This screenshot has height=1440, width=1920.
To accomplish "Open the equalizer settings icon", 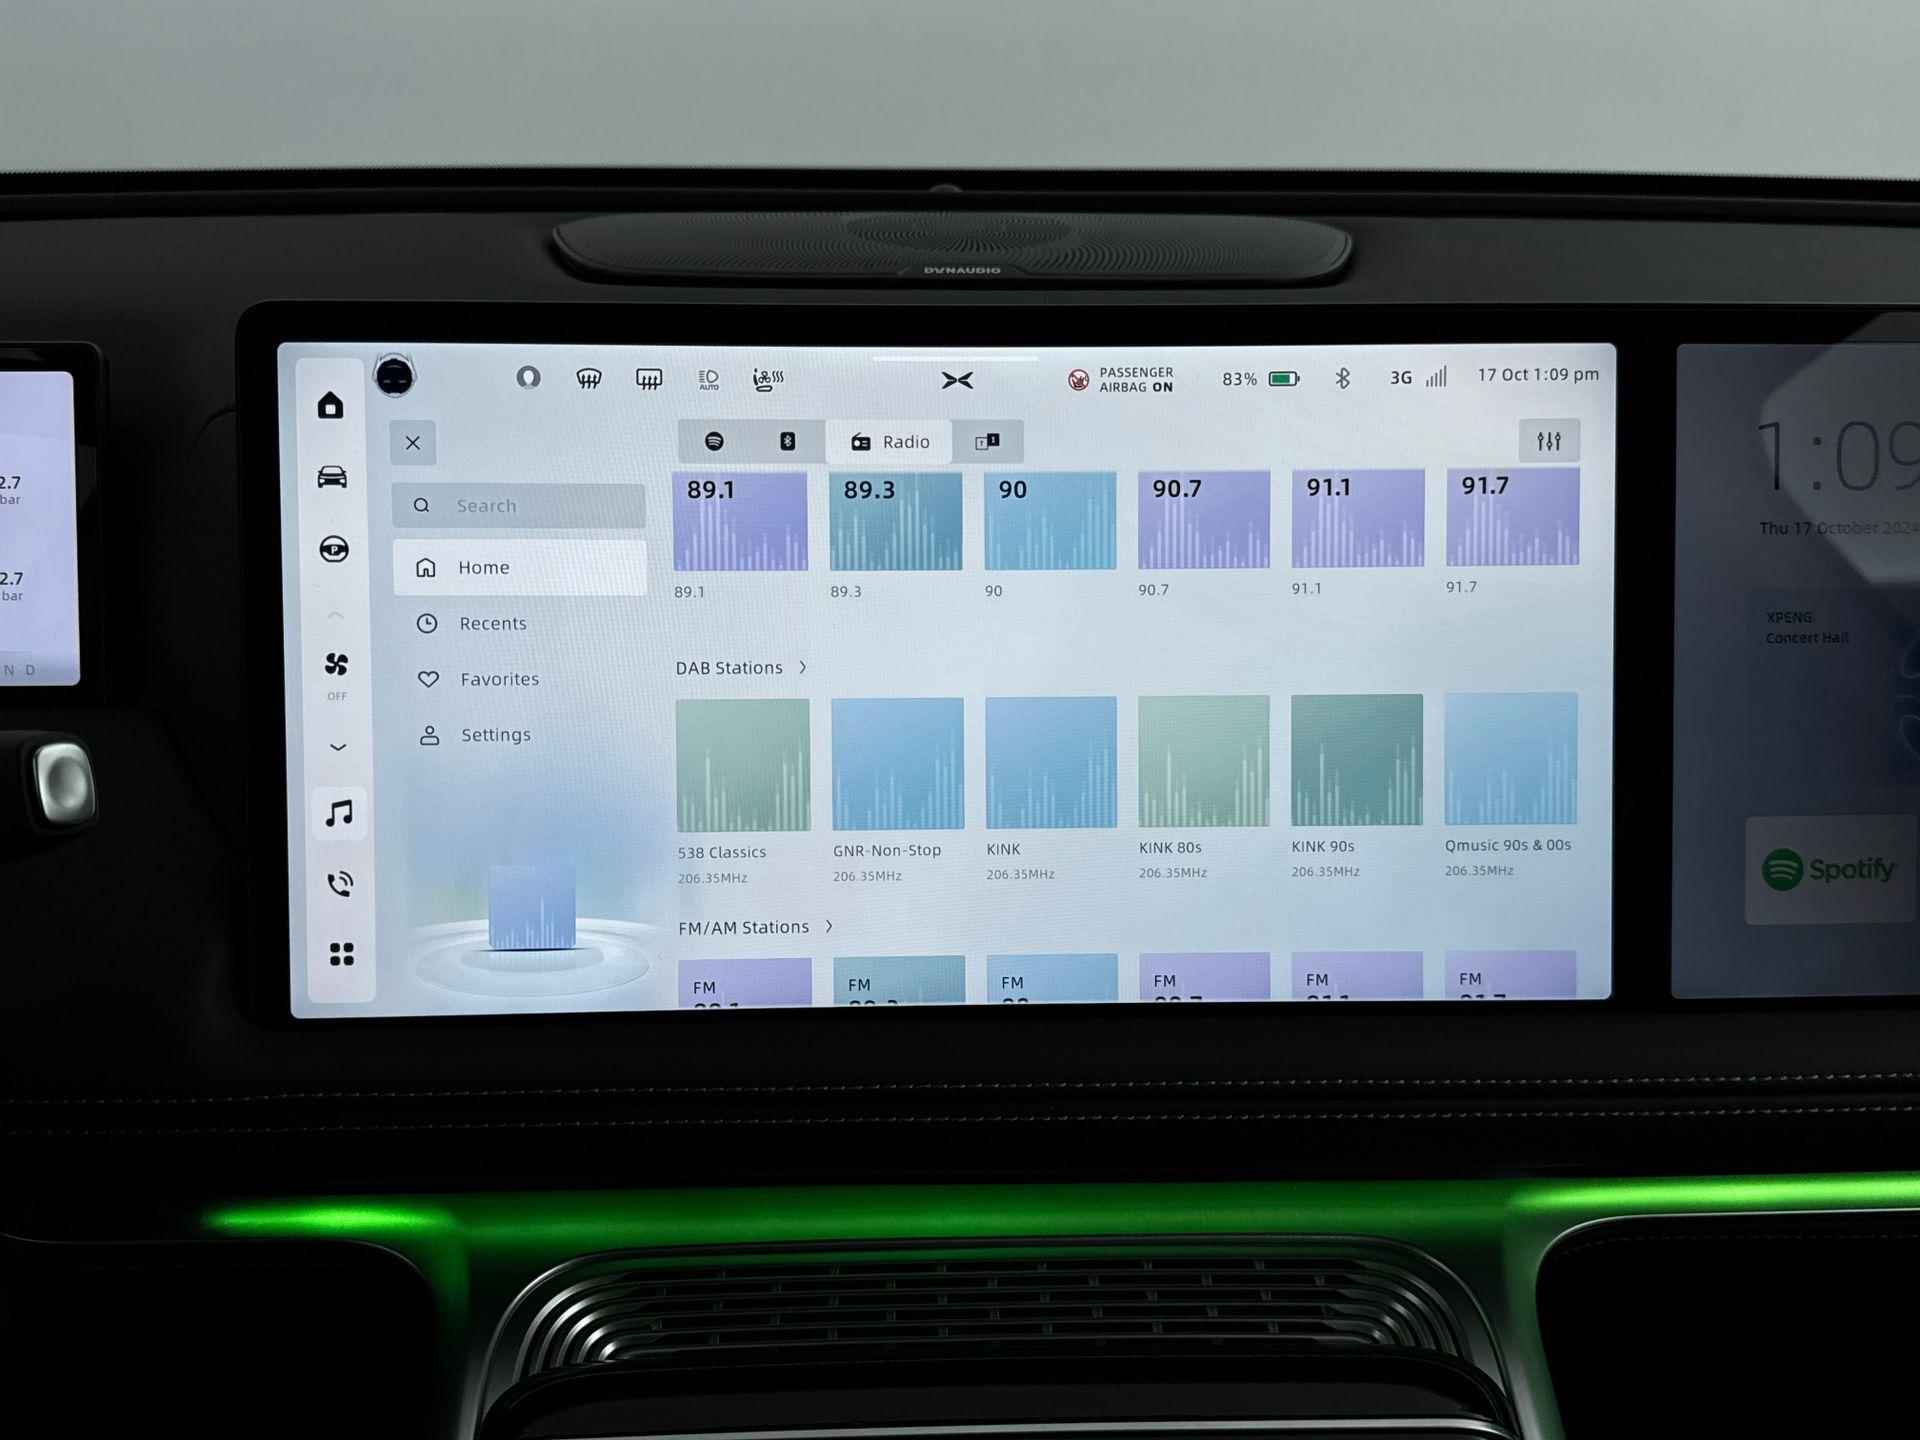I will pyautogui.click(x=1550, y=439).
